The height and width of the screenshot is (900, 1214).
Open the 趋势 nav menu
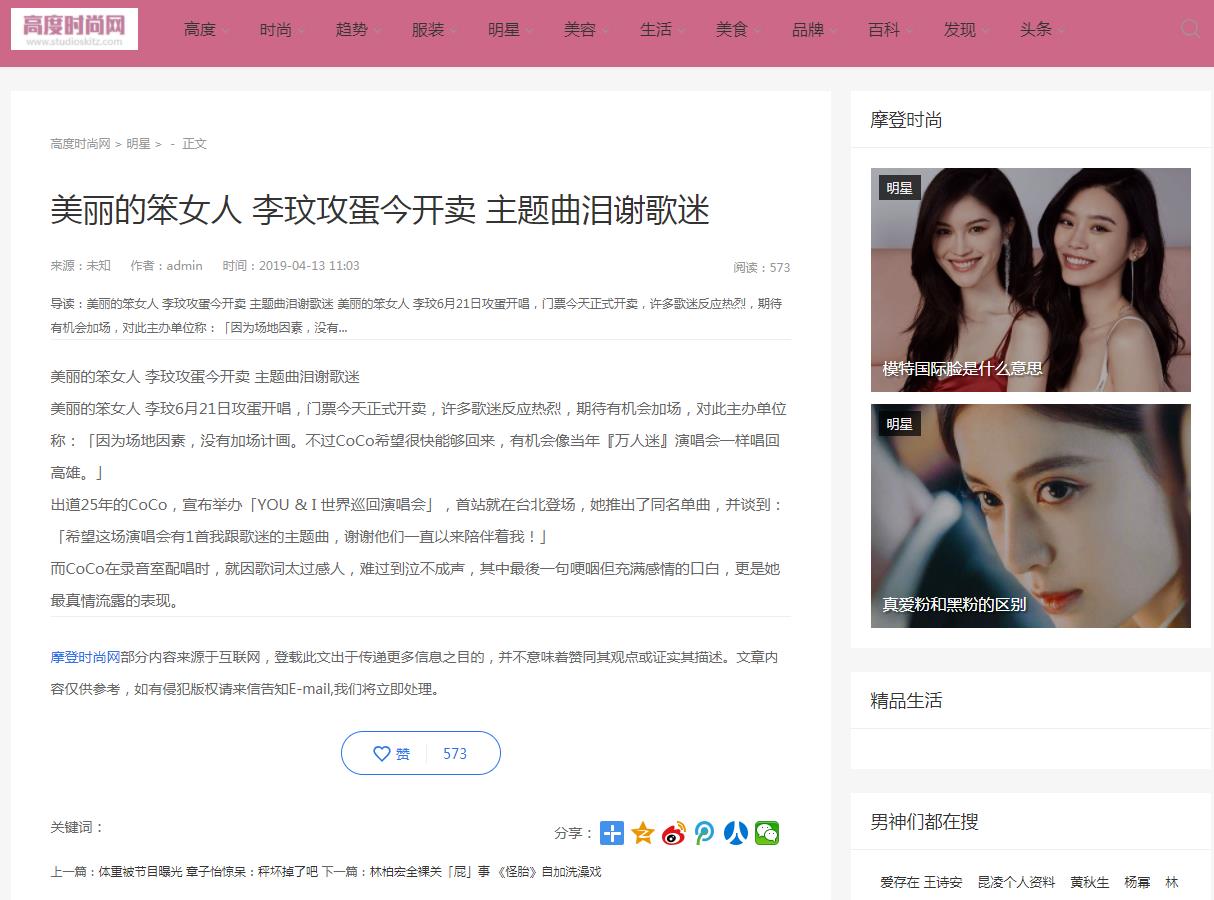pos(352,30)
